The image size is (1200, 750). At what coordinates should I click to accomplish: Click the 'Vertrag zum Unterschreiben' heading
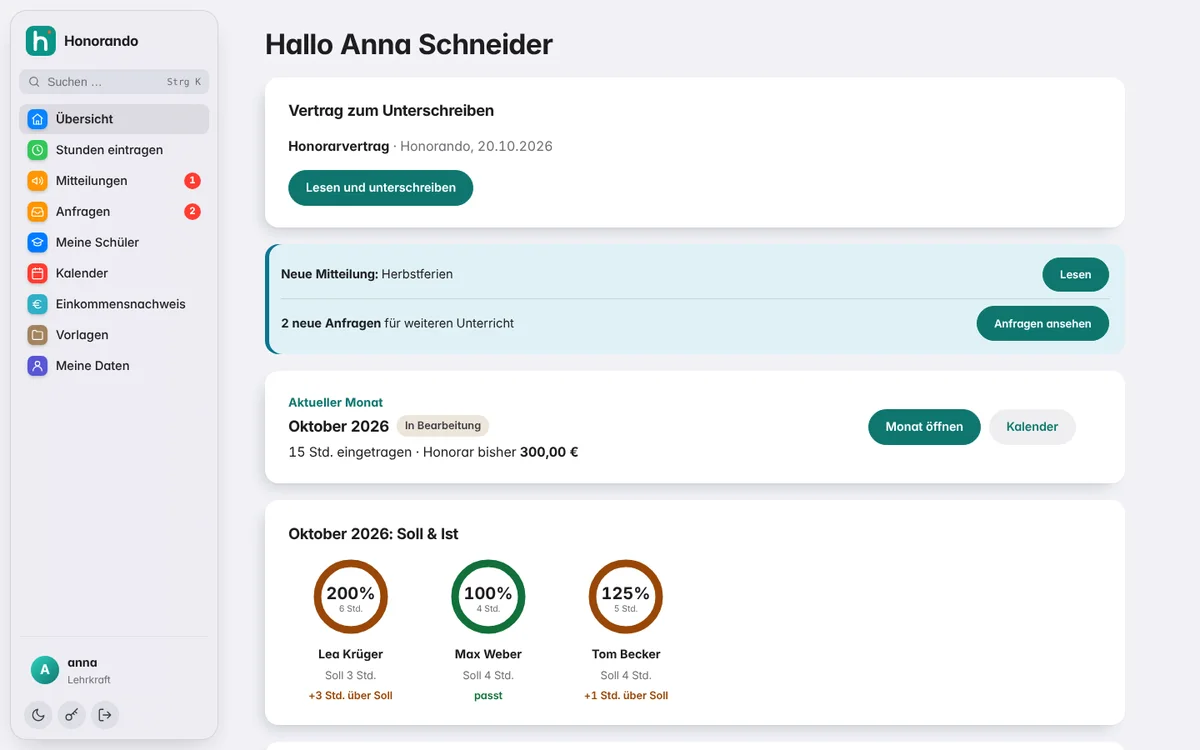(391, 111)
